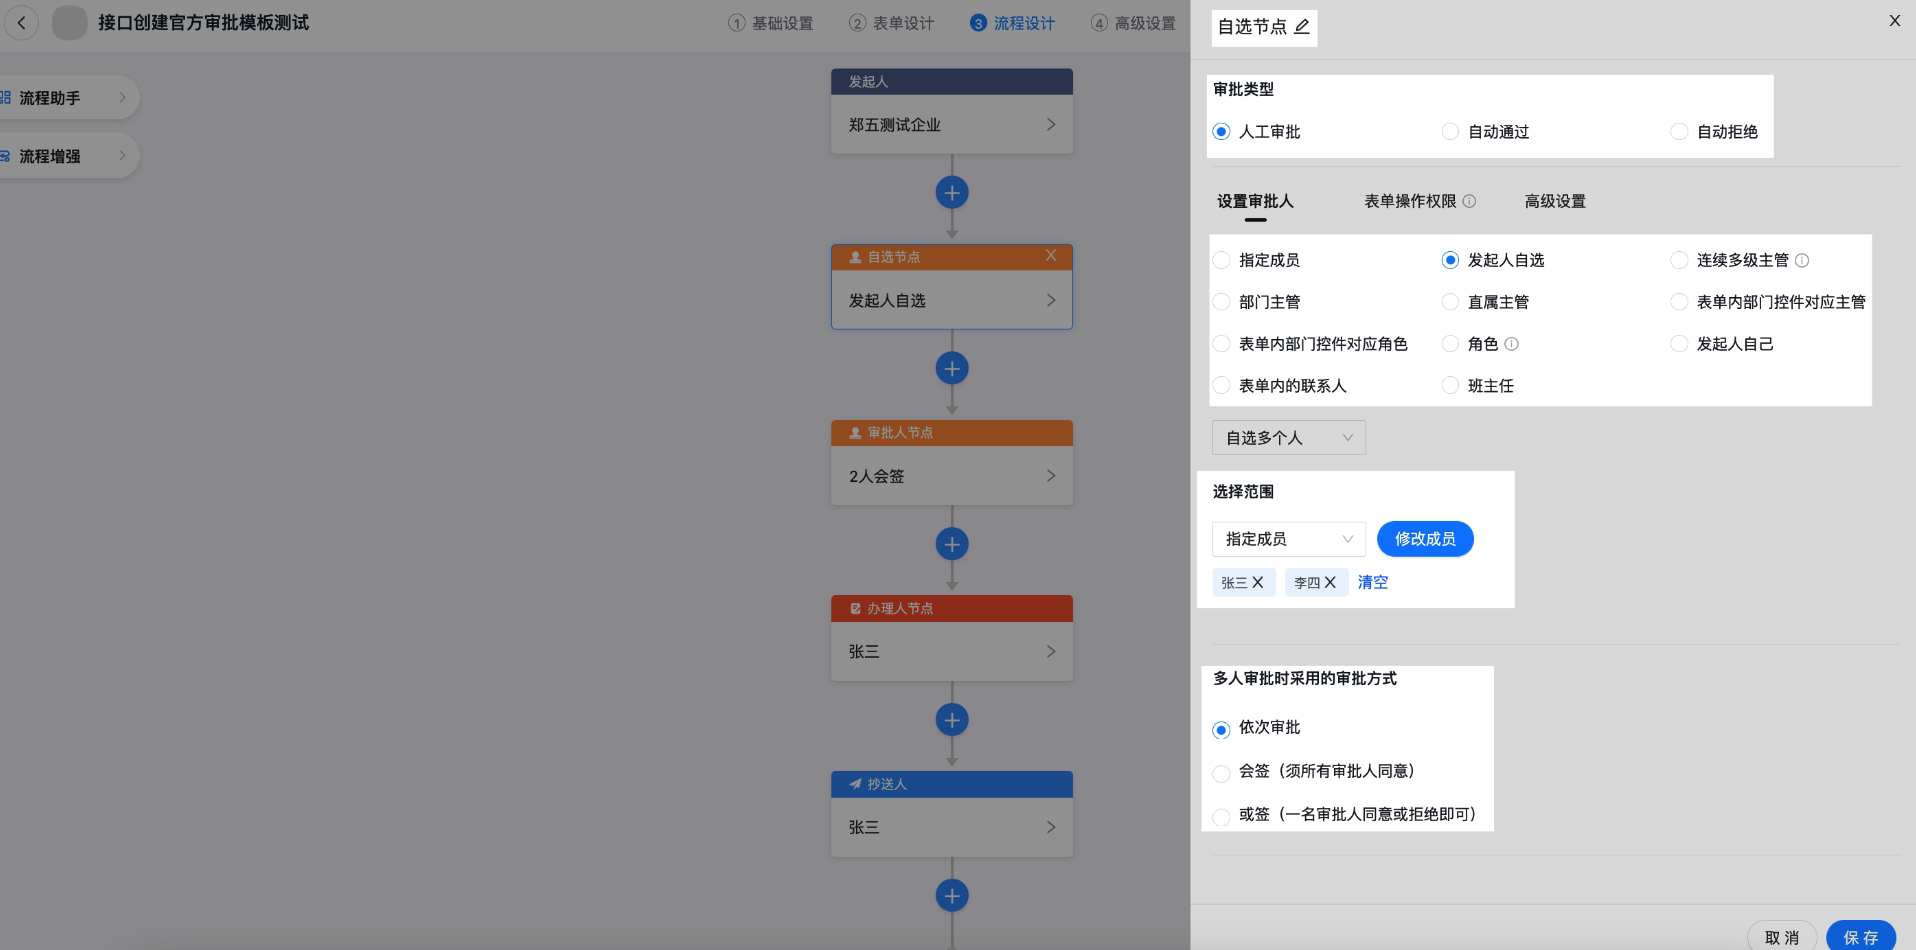The image size is (1916, 950).
Task: Go to step 3 流程设计
Action: click(1012, 23)
